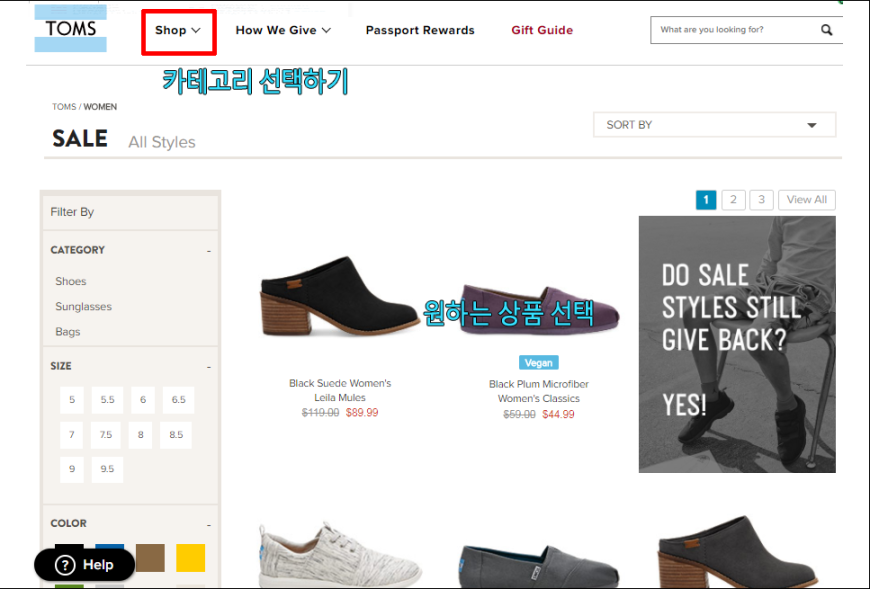The image size is (870, 589).
Task: Open the SORT BY dropdown
Action: 714,125
